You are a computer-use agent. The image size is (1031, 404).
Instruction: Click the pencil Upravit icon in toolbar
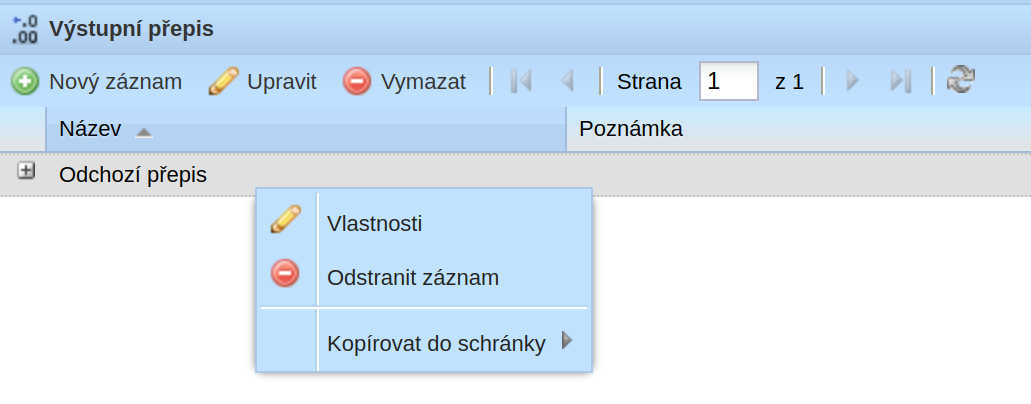tap(224, 82)
